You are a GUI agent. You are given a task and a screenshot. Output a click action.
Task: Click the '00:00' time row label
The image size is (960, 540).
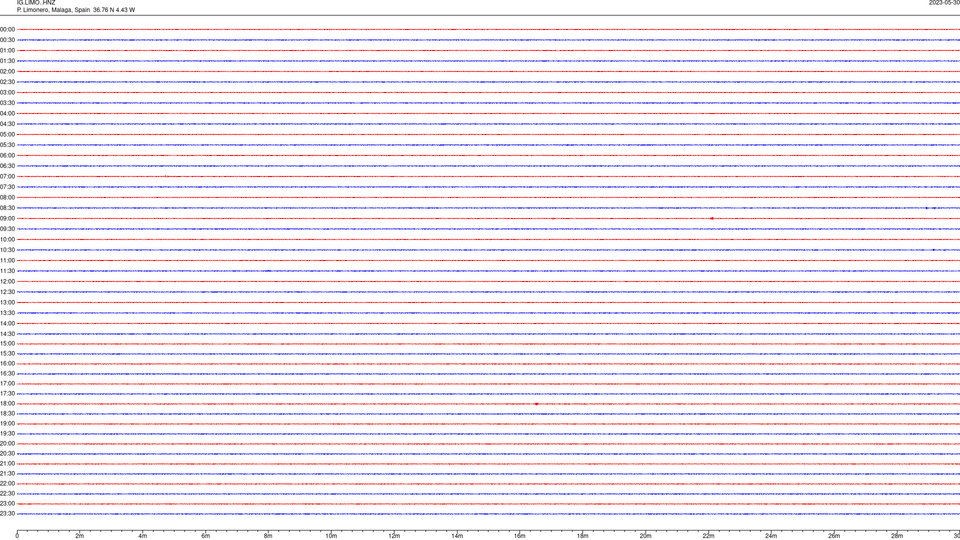(7, 29)
